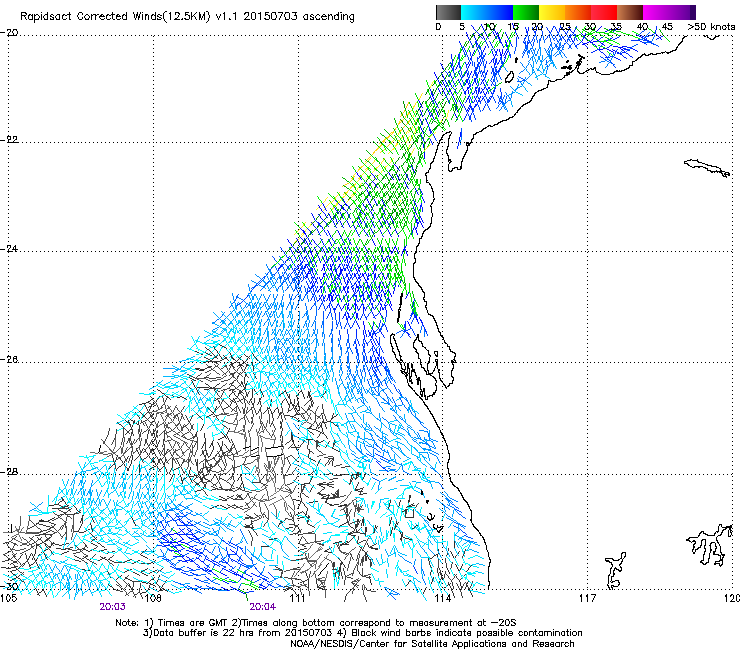740x650 pixels.
Task: Click the purple '20:04' time stamp
Action: (262, 607)
